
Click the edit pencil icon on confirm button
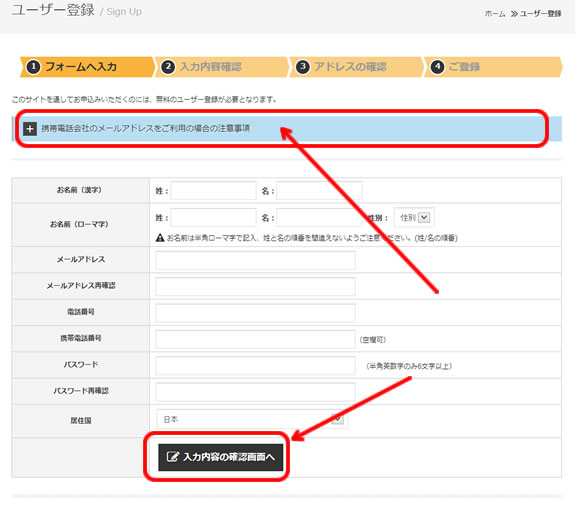[173, 457]
